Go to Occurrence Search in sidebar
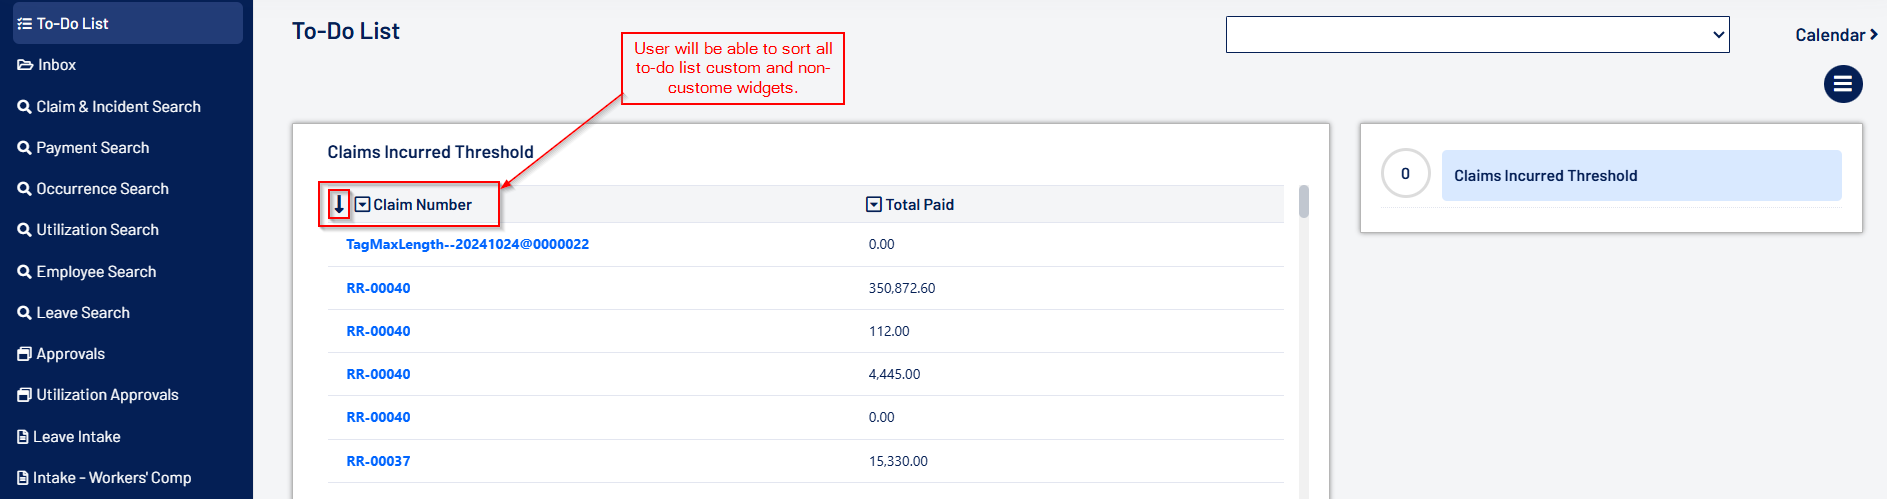The image size is (1887, 499). [102, 189]
